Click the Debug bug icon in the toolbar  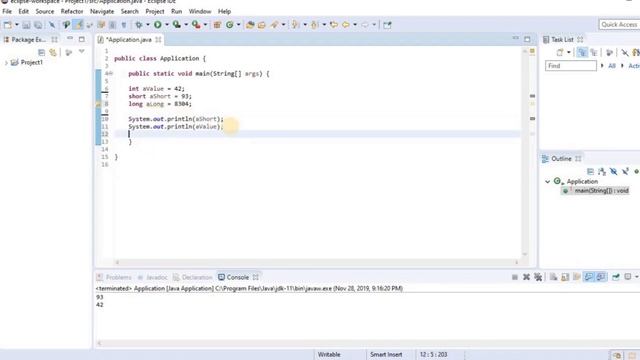pos(139,25)
